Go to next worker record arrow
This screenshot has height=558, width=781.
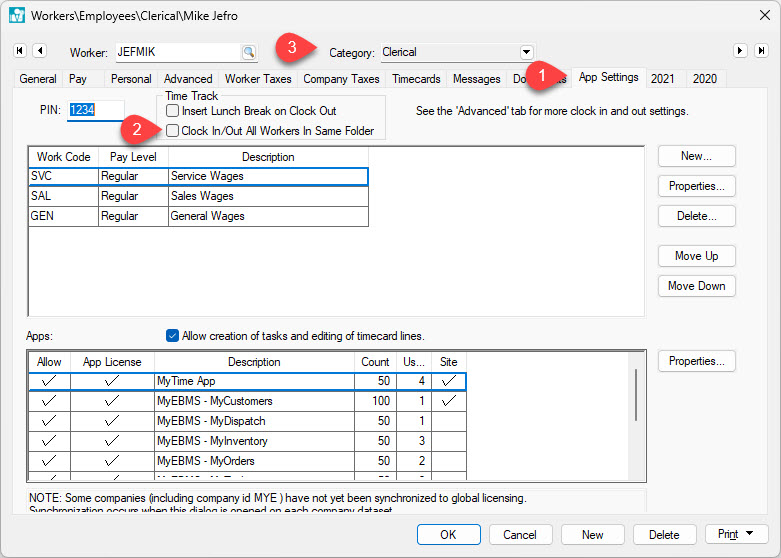741,51
